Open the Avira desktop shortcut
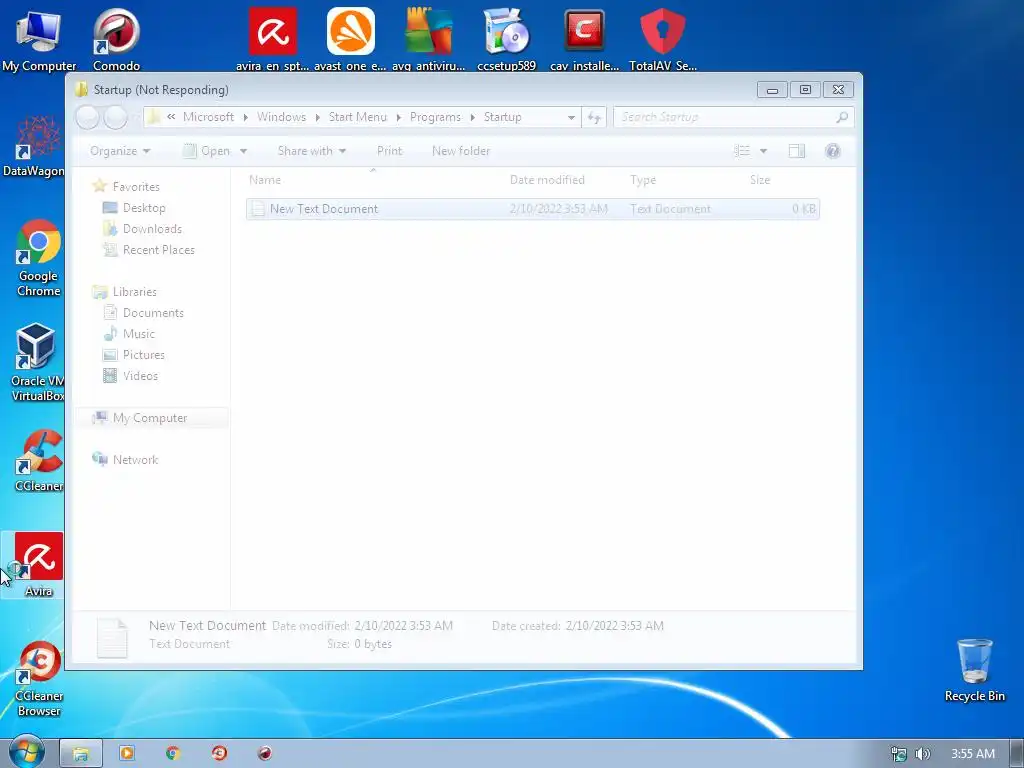1024x768 pixels. tap(39, 565)
